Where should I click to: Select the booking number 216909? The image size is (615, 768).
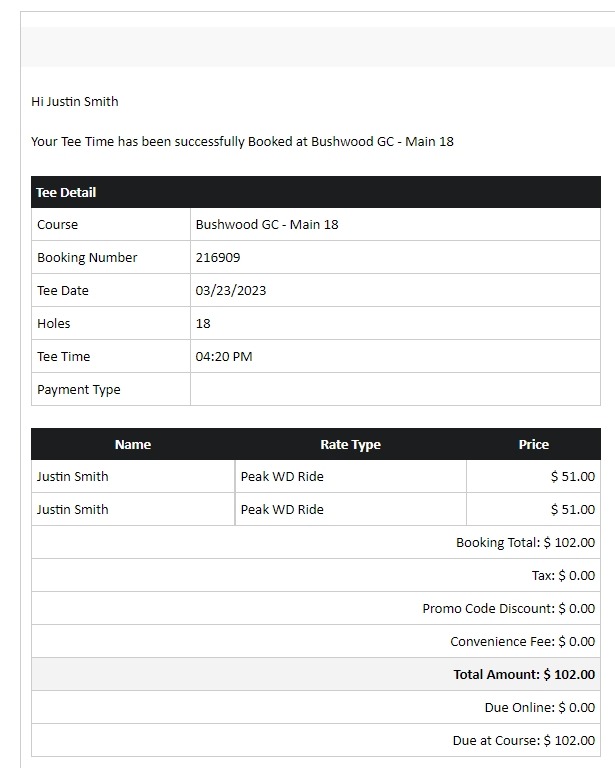click(218, 257)
